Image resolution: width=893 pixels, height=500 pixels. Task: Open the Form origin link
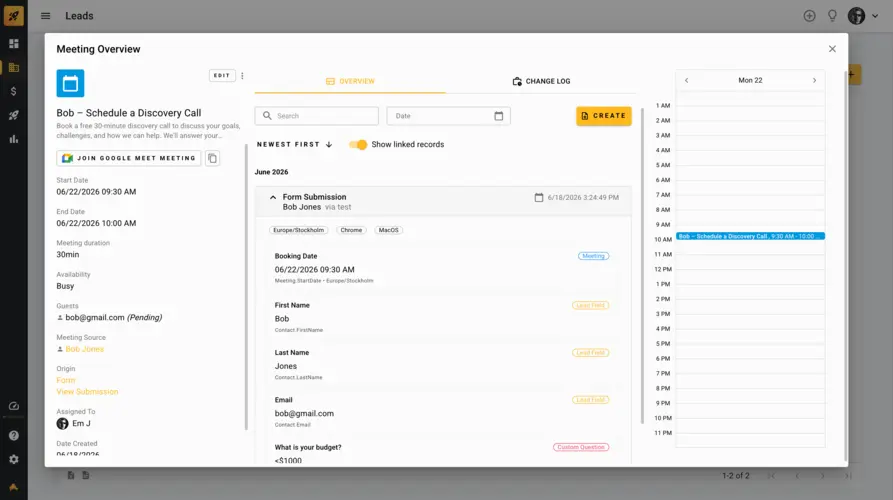(x=66, y=380)
